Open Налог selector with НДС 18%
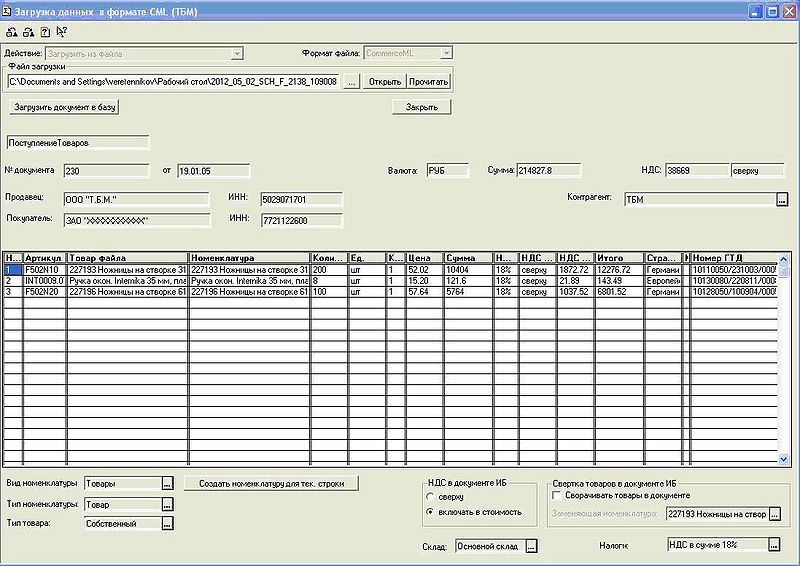Viewport: 800px width, 566px height. point(773,545)
